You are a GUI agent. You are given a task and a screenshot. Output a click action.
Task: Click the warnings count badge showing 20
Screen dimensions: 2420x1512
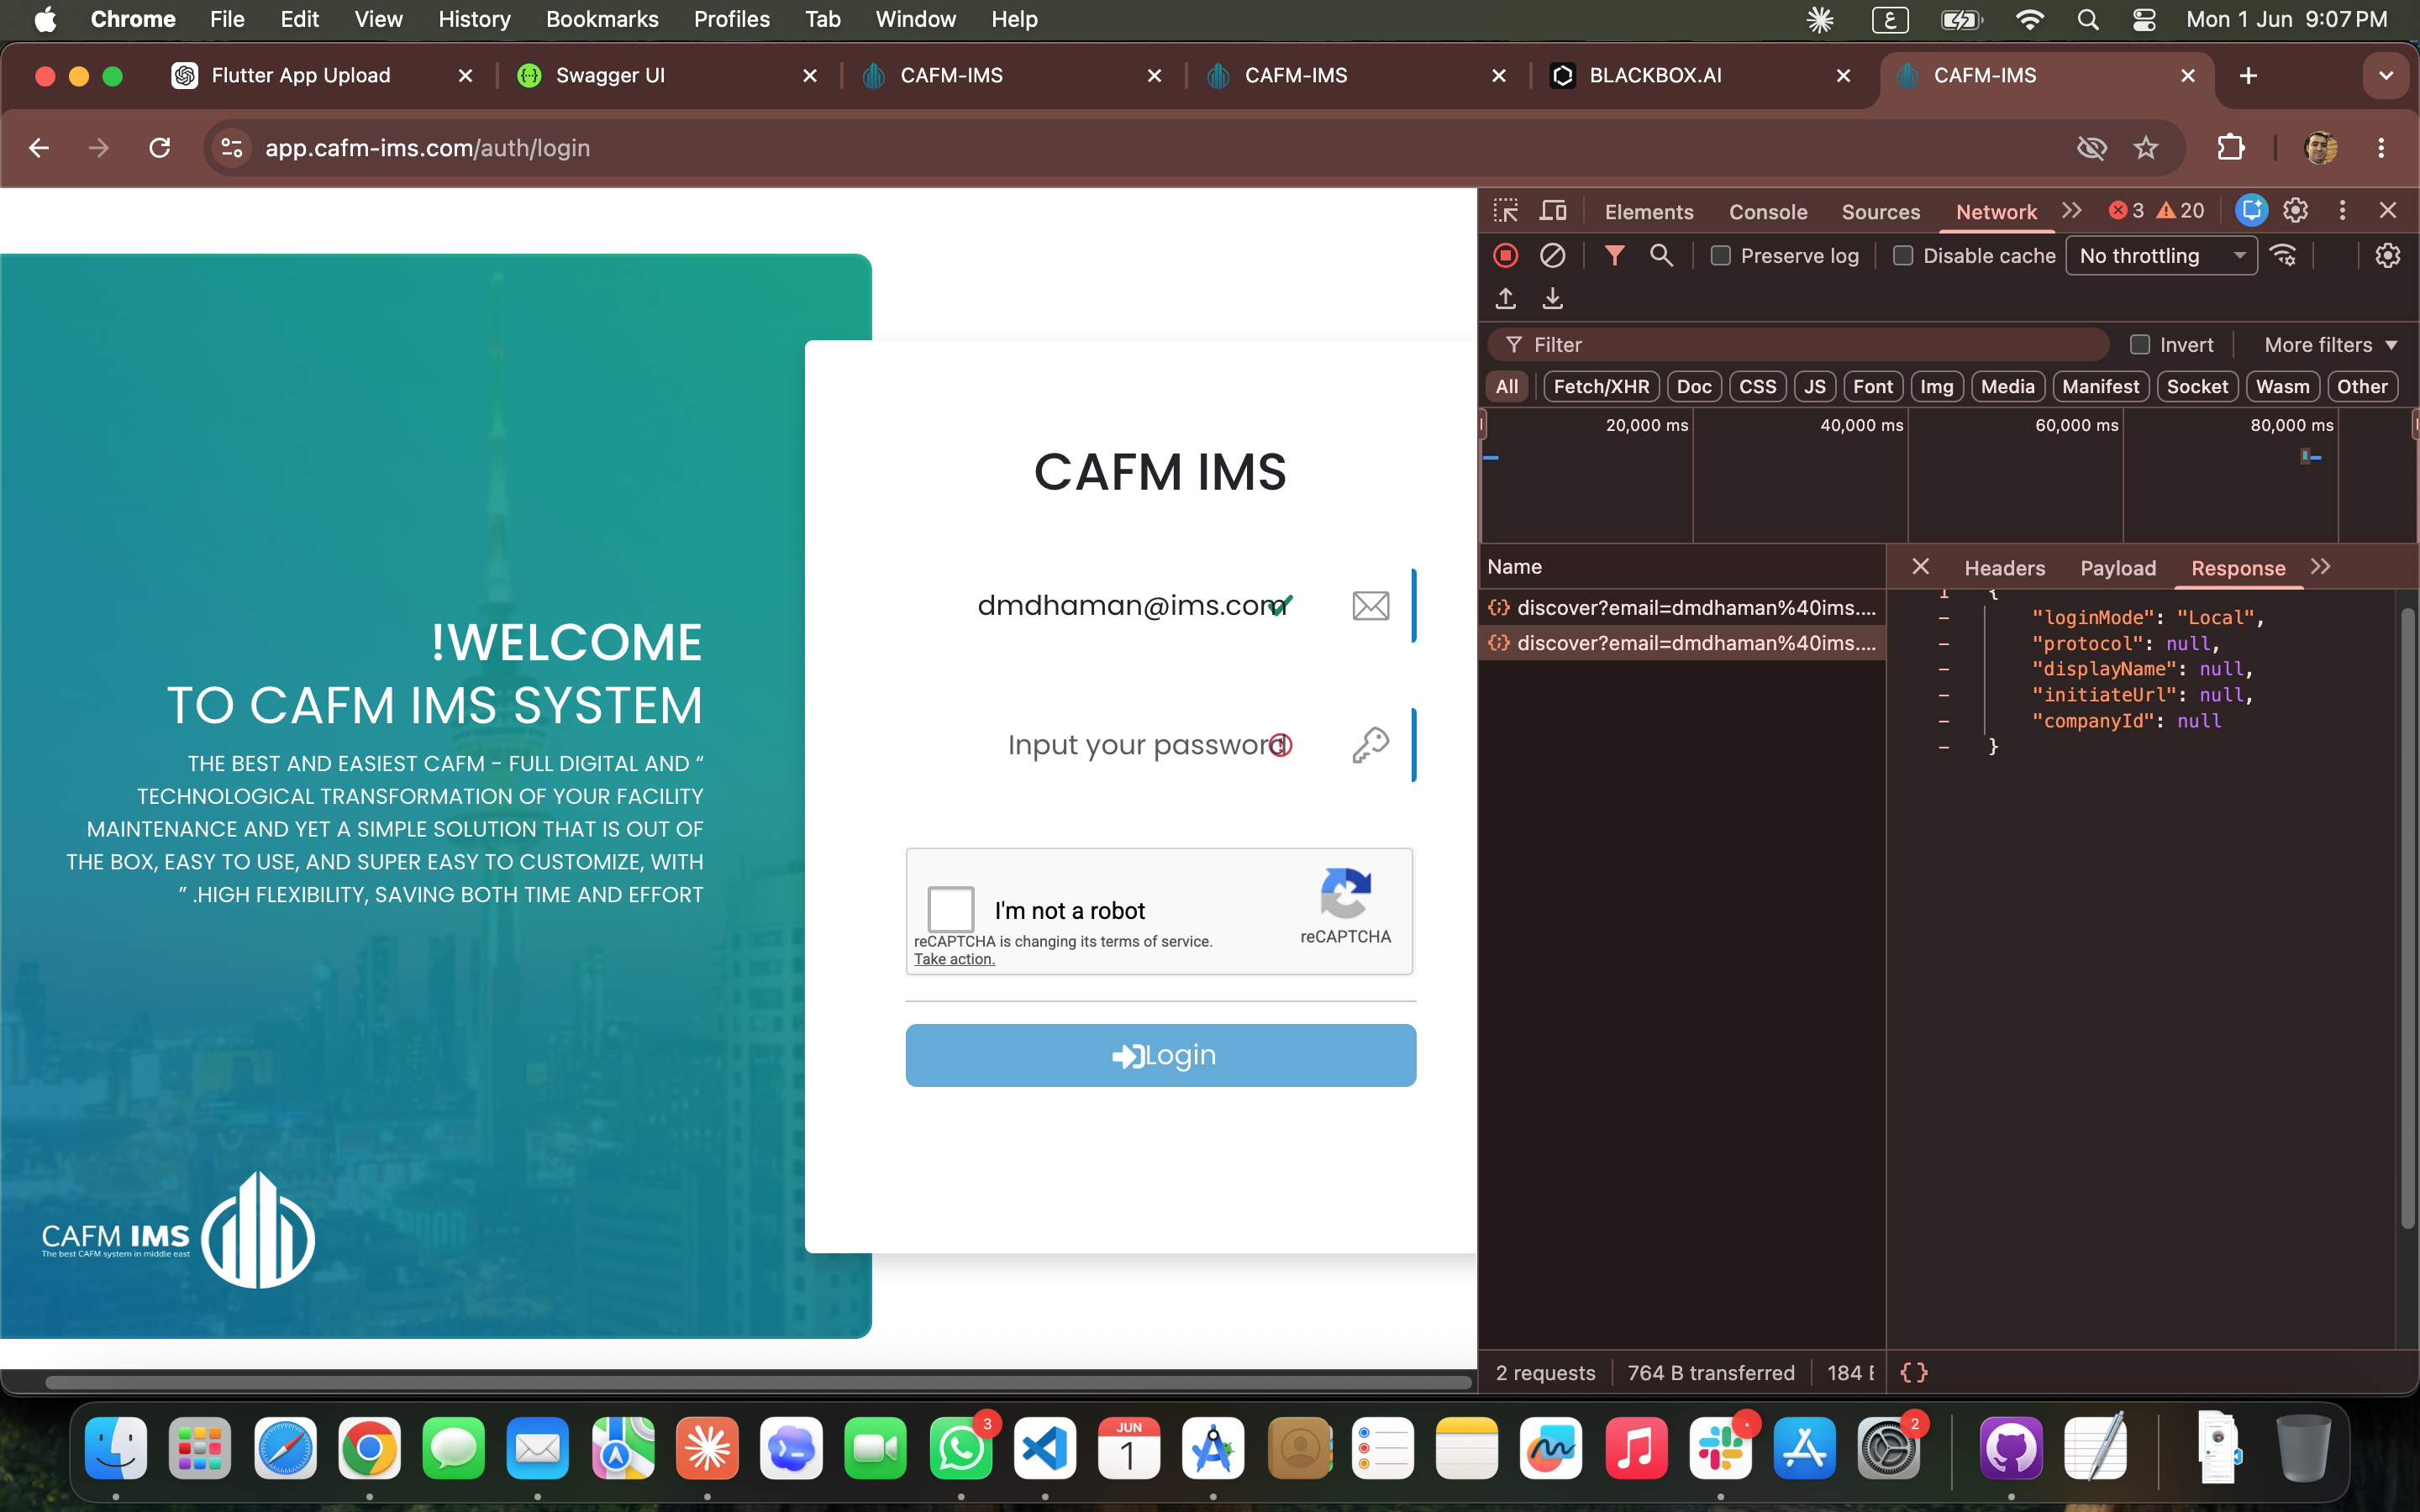point(2180,211)
